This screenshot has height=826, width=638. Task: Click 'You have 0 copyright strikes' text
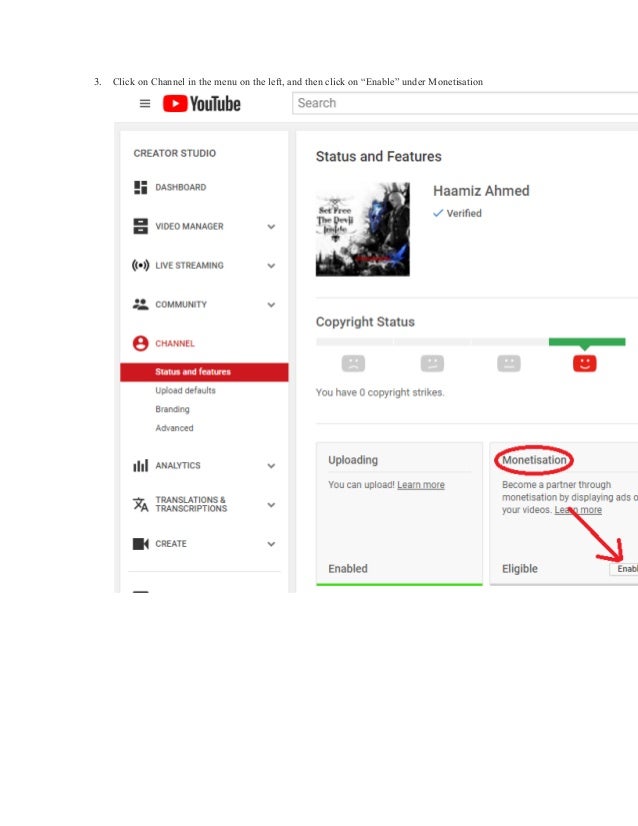point(380,392)
